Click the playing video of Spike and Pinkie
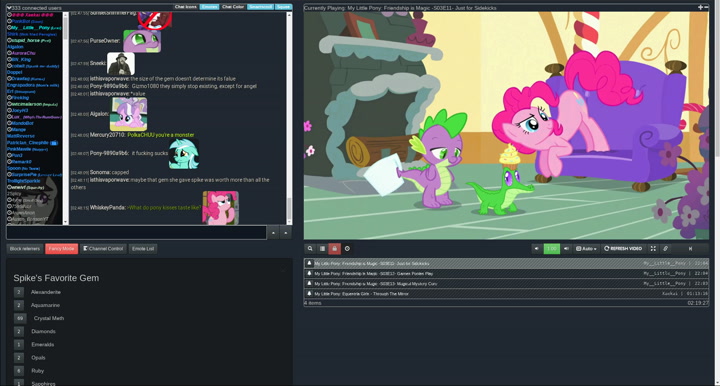720x386 pixels. click(506, 125)
